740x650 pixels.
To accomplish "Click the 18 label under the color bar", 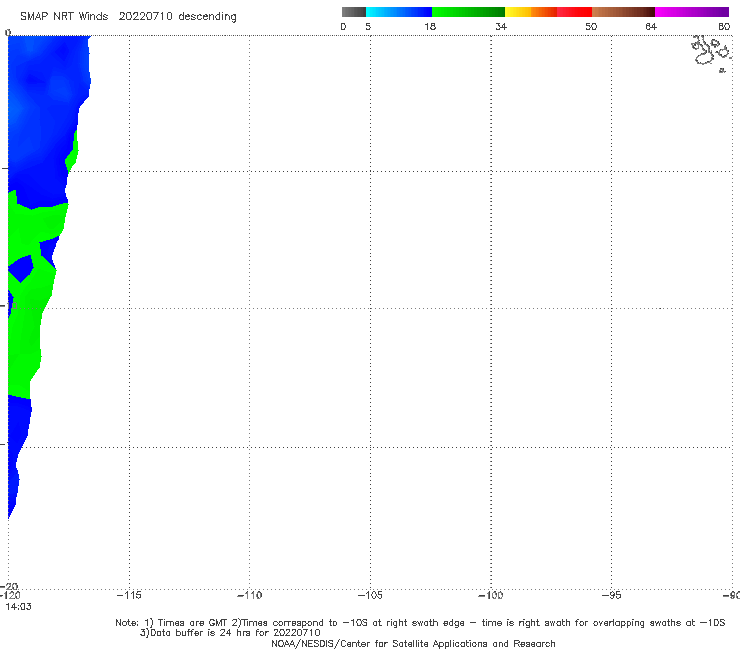I will coord(430,26).
